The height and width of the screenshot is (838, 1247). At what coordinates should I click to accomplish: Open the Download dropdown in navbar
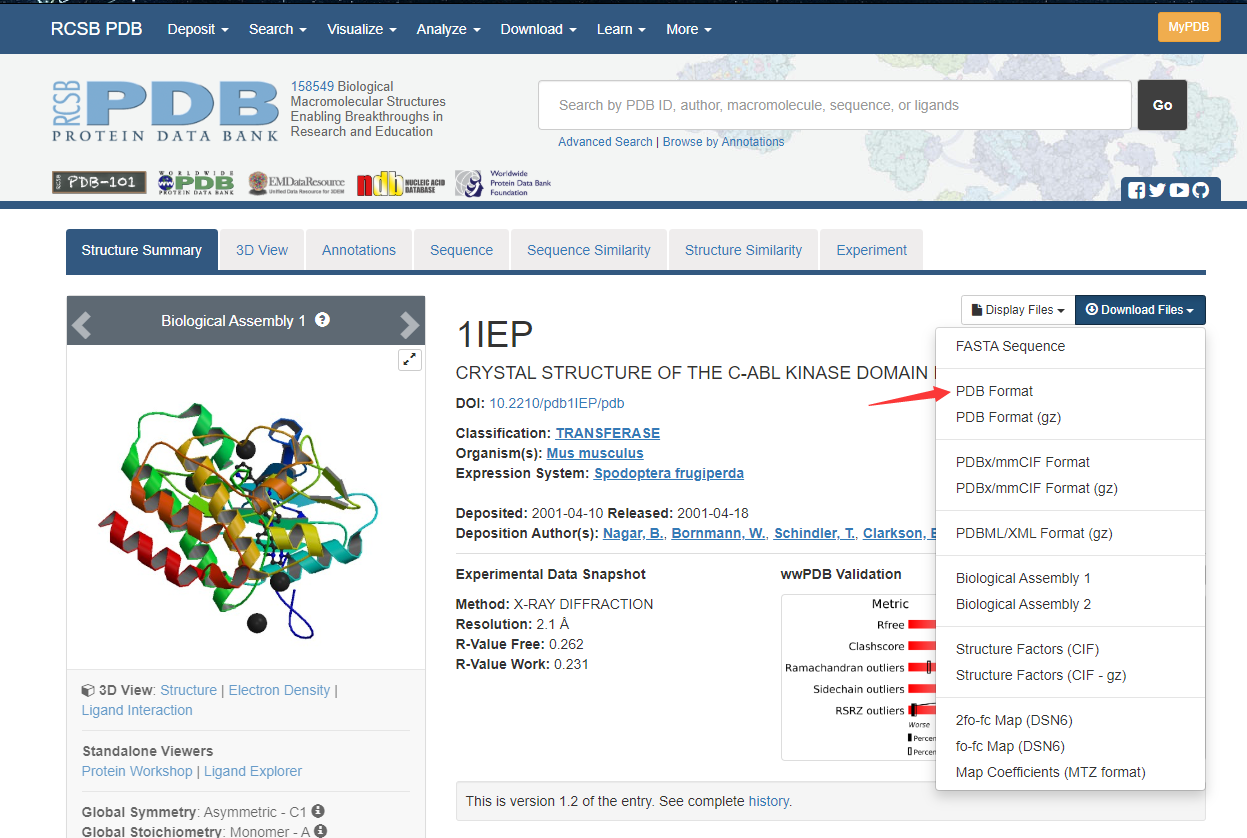pos(538,29)
